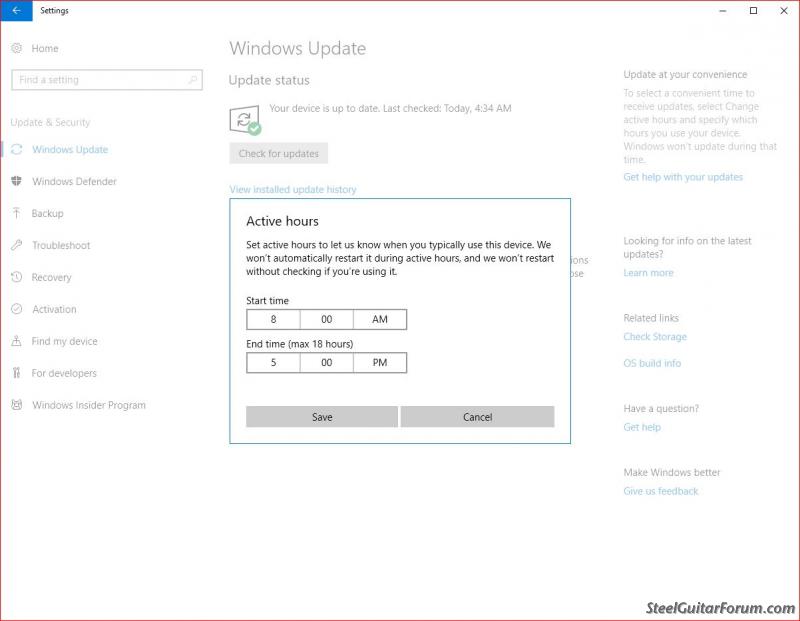Open Start time minutes selector
800x621 pixels.
pos(327,319)
